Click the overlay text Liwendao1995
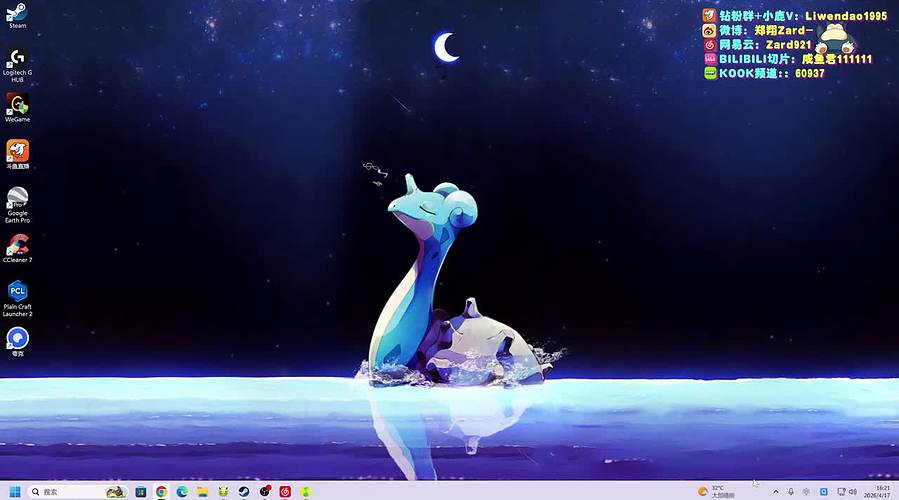Image resolution: width=899 pixels, height=500 pixels. (846, 16)
